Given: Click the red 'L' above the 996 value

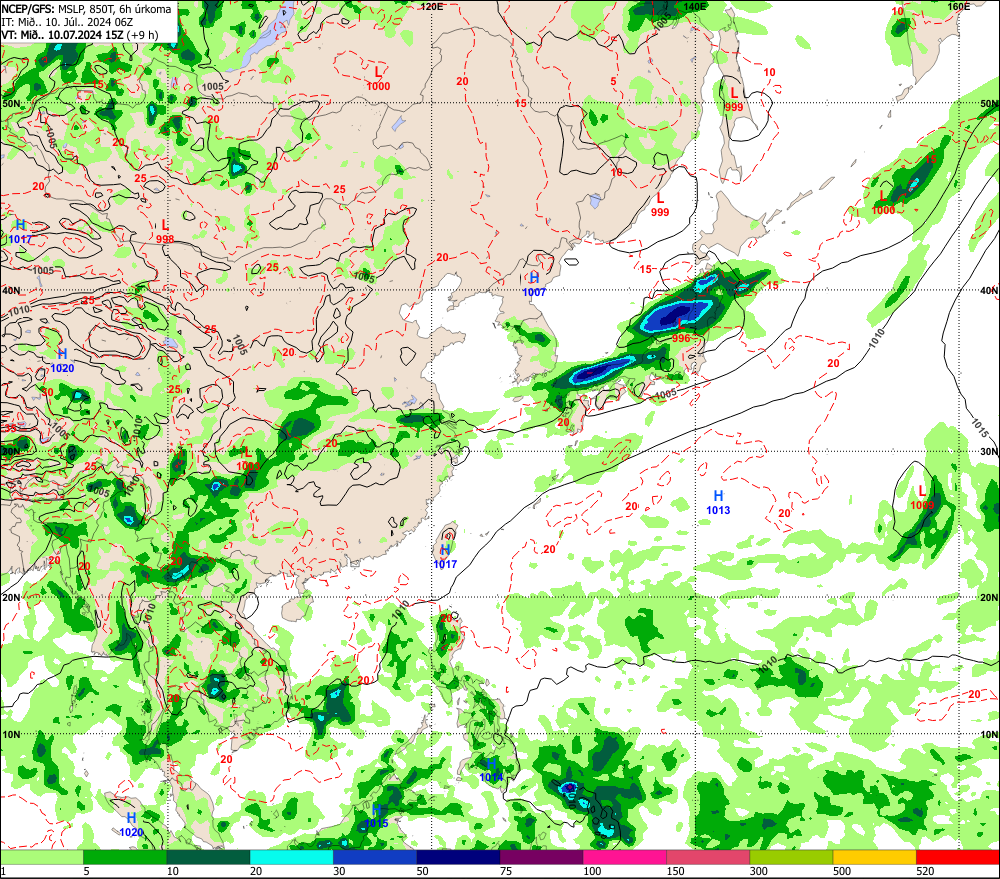Looking at the screenshot, I should pyautogui.click(x=681, y=324).
